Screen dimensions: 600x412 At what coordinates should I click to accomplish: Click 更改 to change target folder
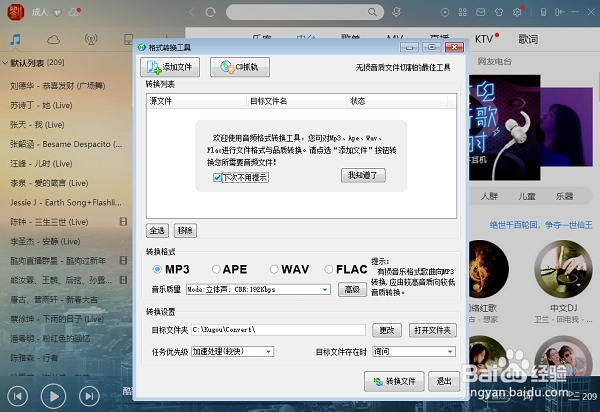387,330
